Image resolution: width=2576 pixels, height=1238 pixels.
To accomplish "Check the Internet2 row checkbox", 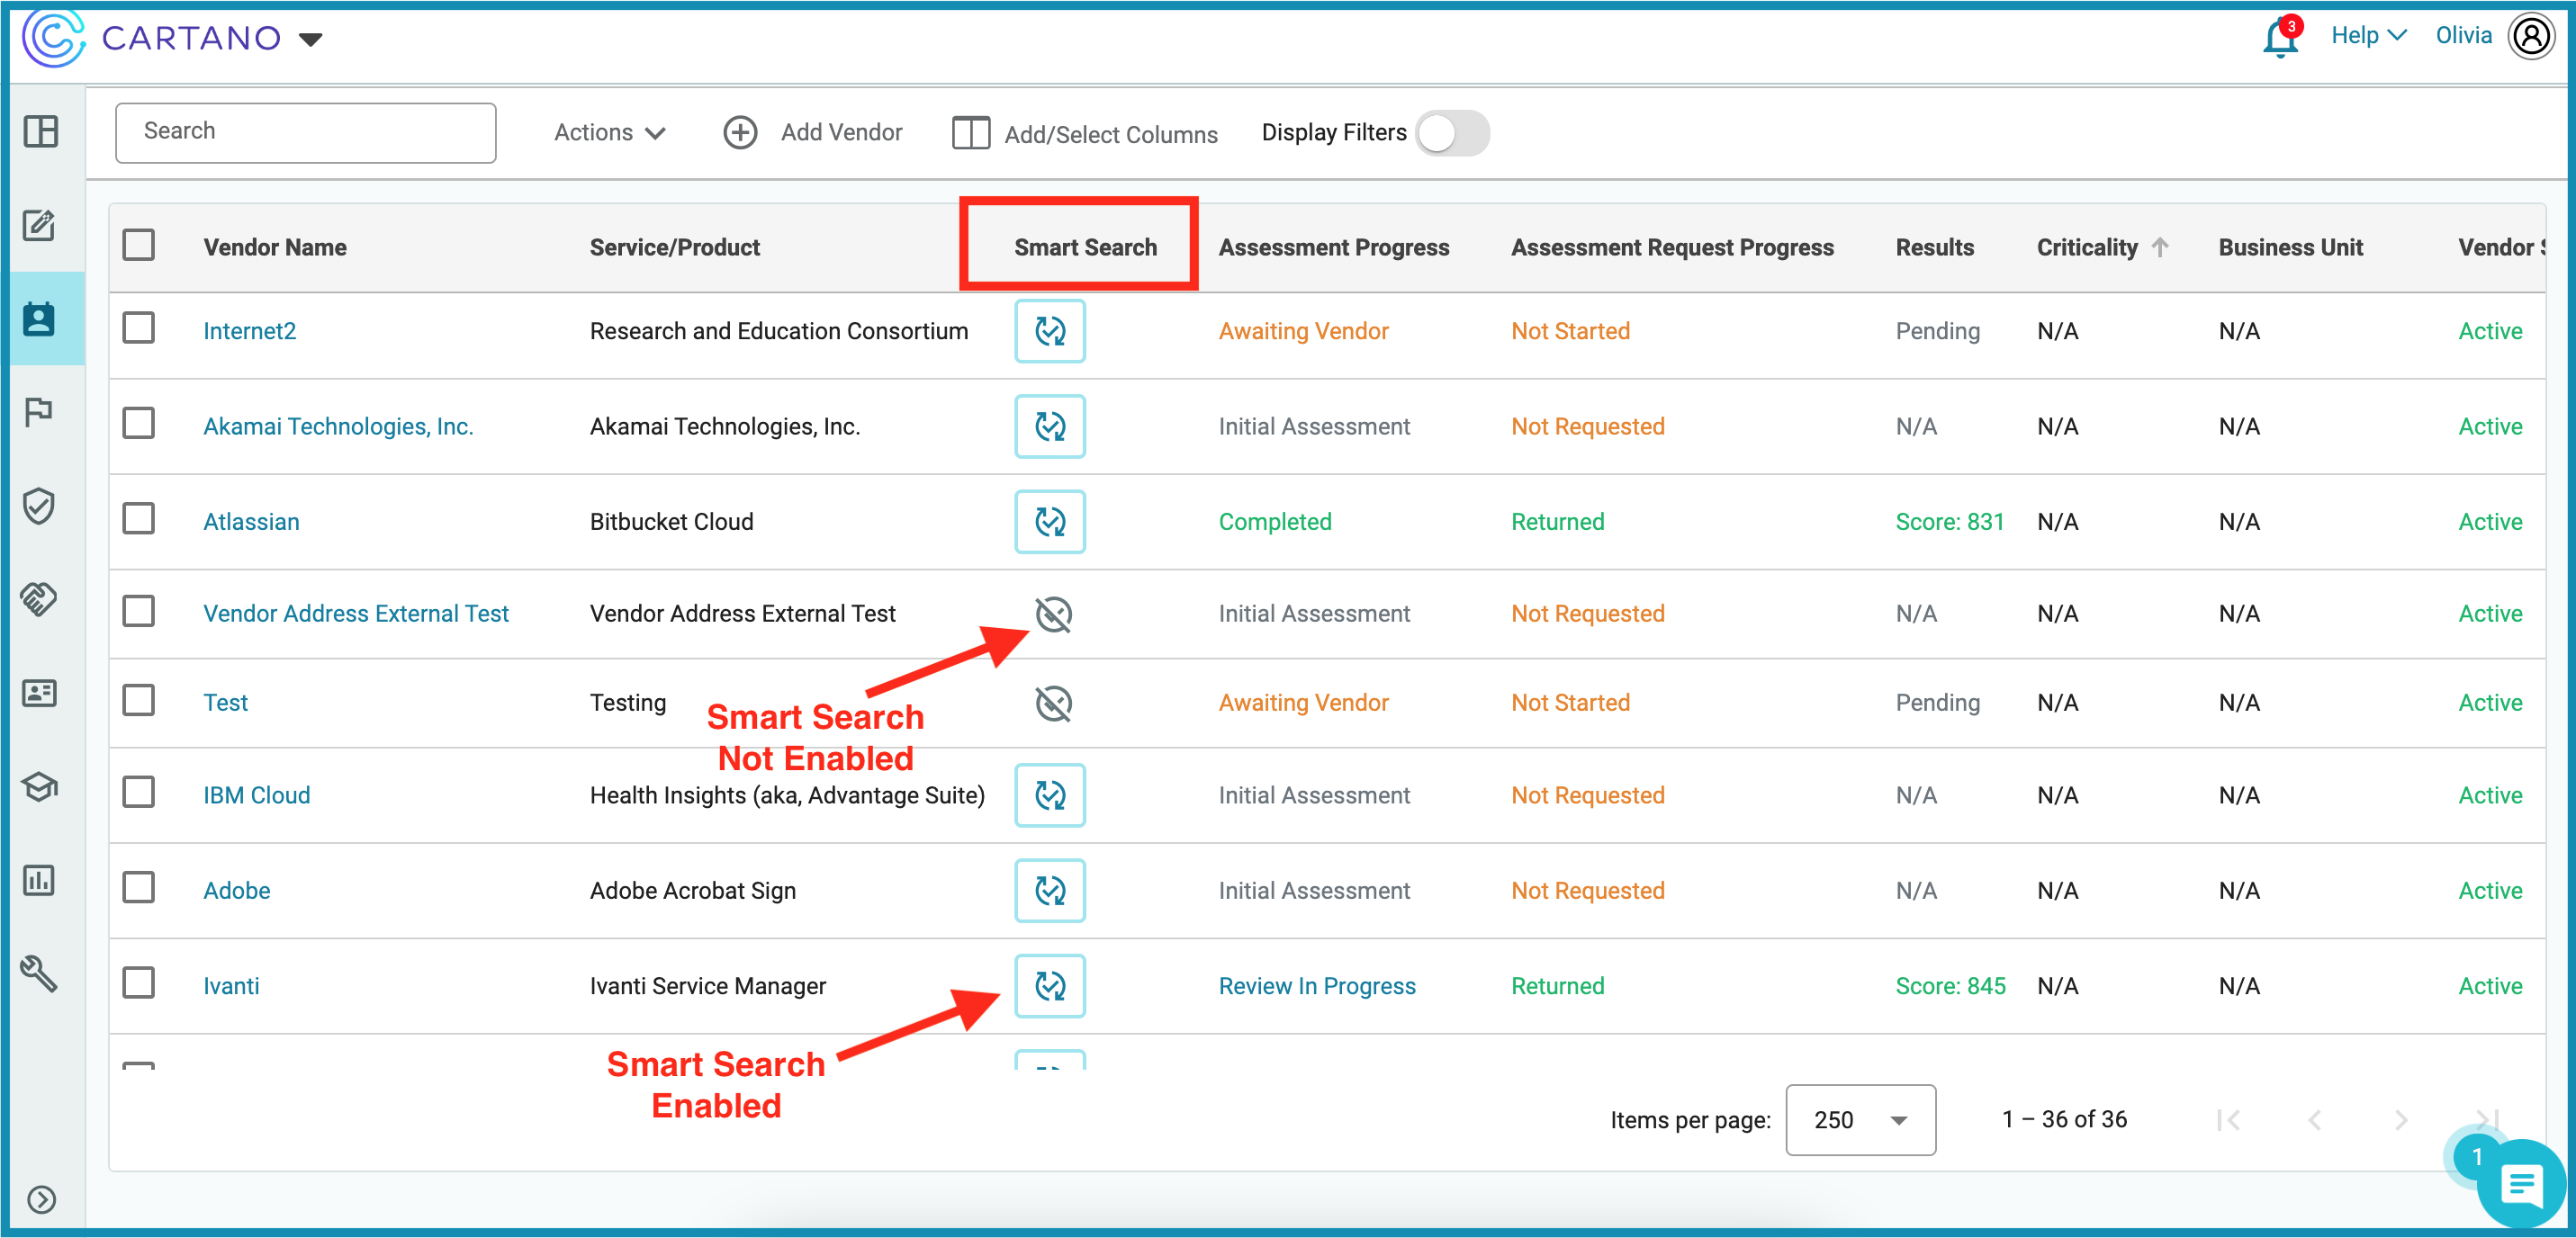I will click(x=139, y=327).
